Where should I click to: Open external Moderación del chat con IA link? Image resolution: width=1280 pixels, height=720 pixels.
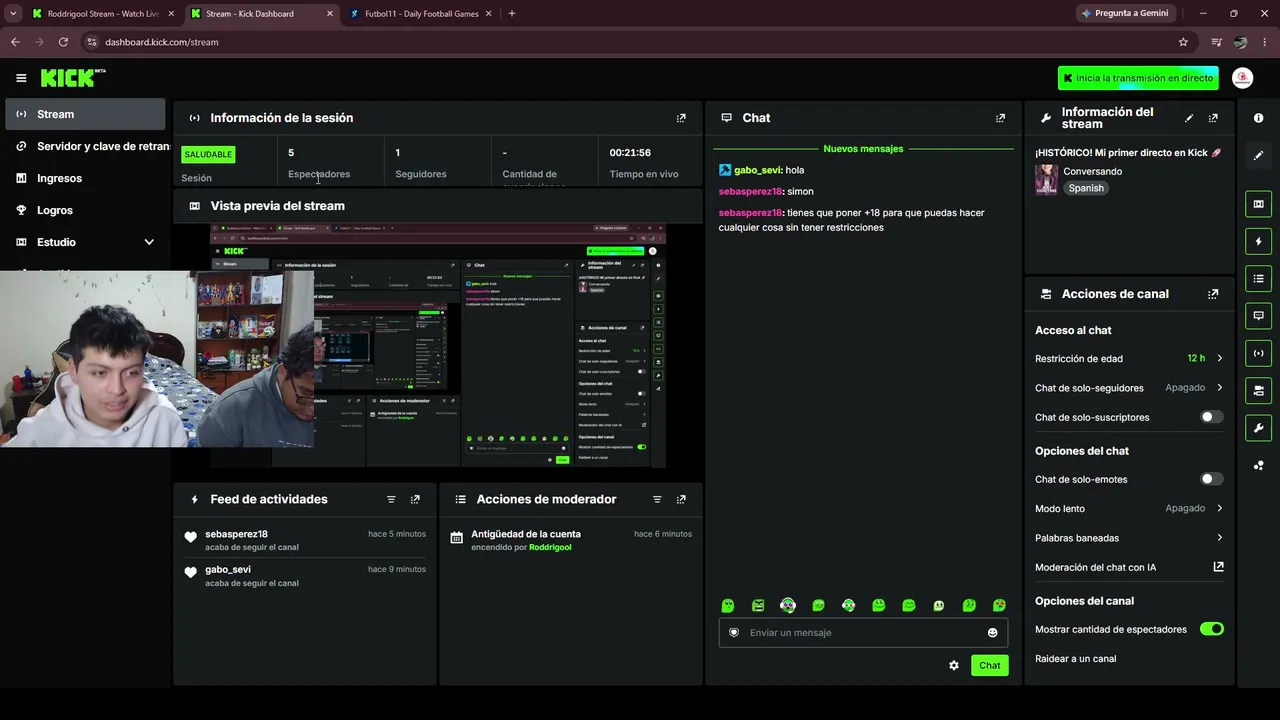pyautogui.click(x=1218, y=567)
